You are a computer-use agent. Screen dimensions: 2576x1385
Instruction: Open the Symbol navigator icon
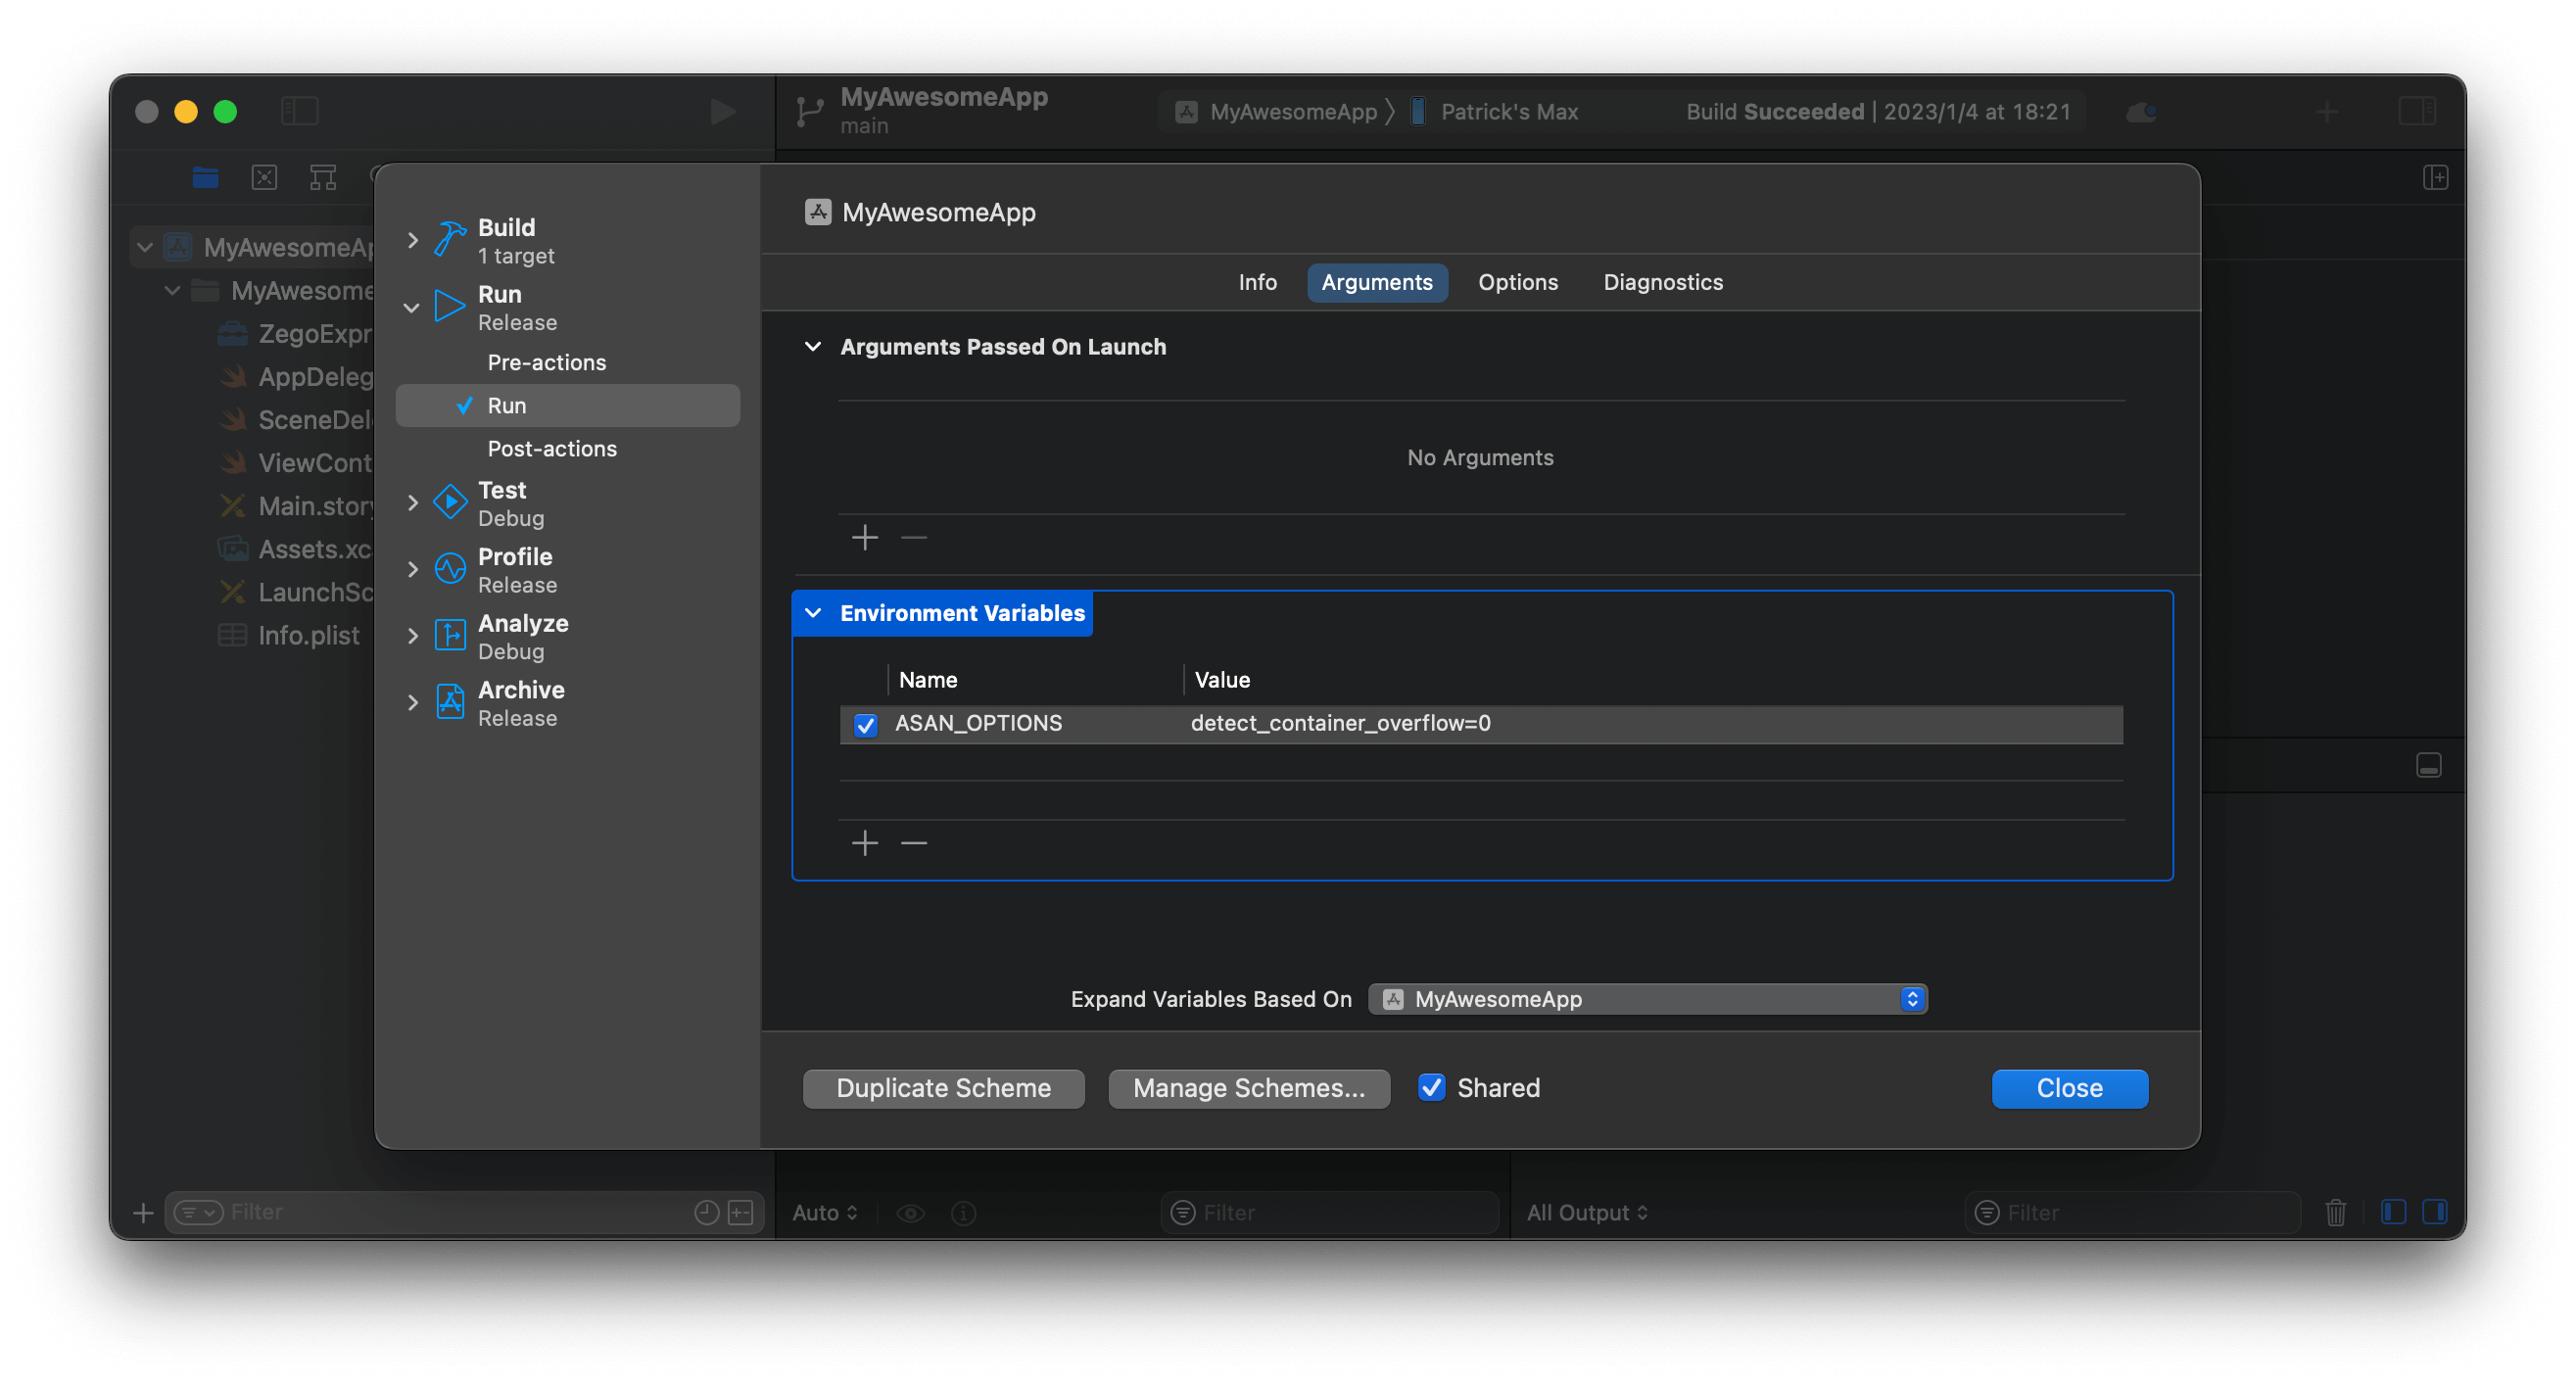pos(323,178)
